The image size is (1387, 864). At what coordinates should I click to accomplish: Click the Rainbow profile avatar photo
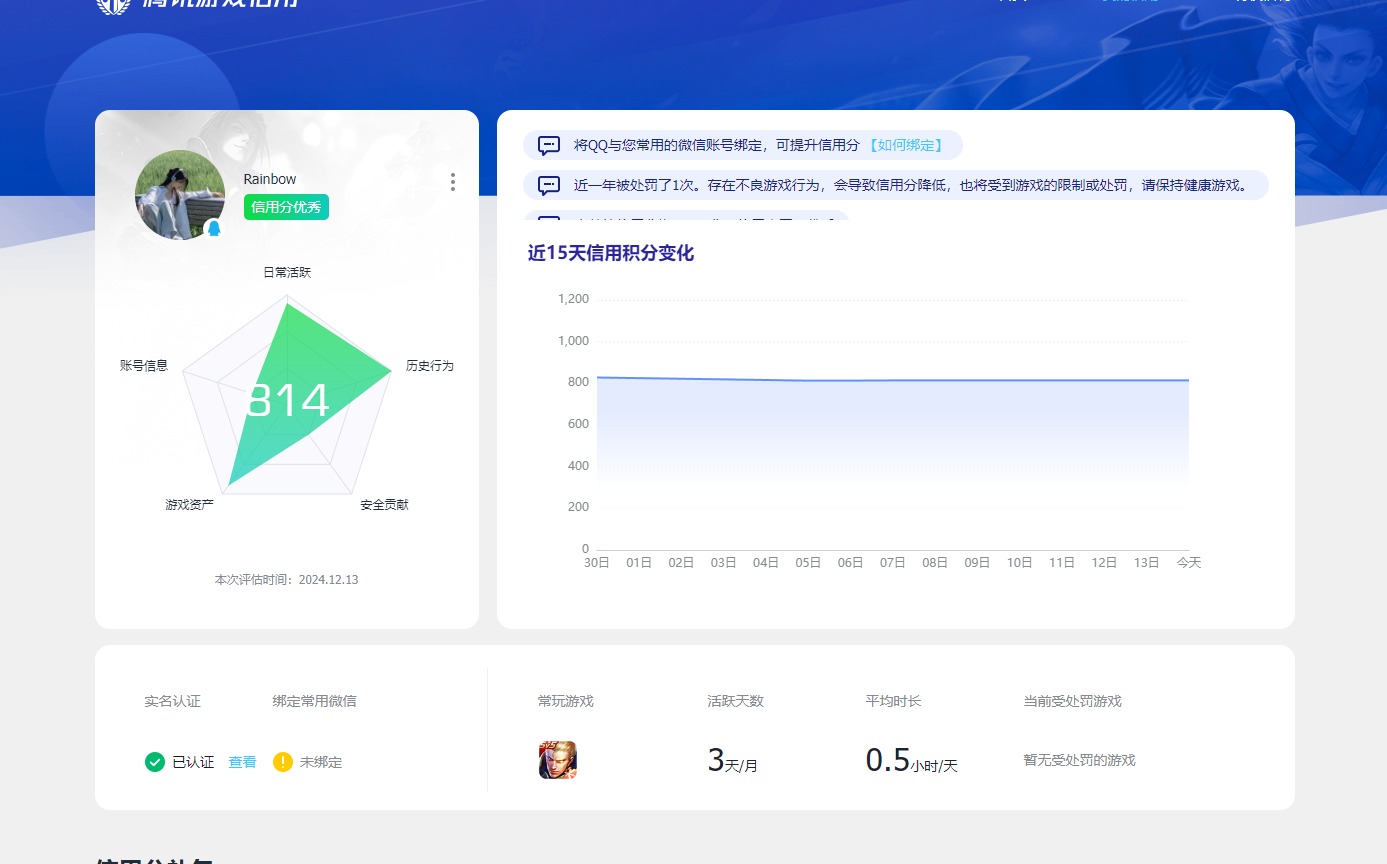pos(180,195)
